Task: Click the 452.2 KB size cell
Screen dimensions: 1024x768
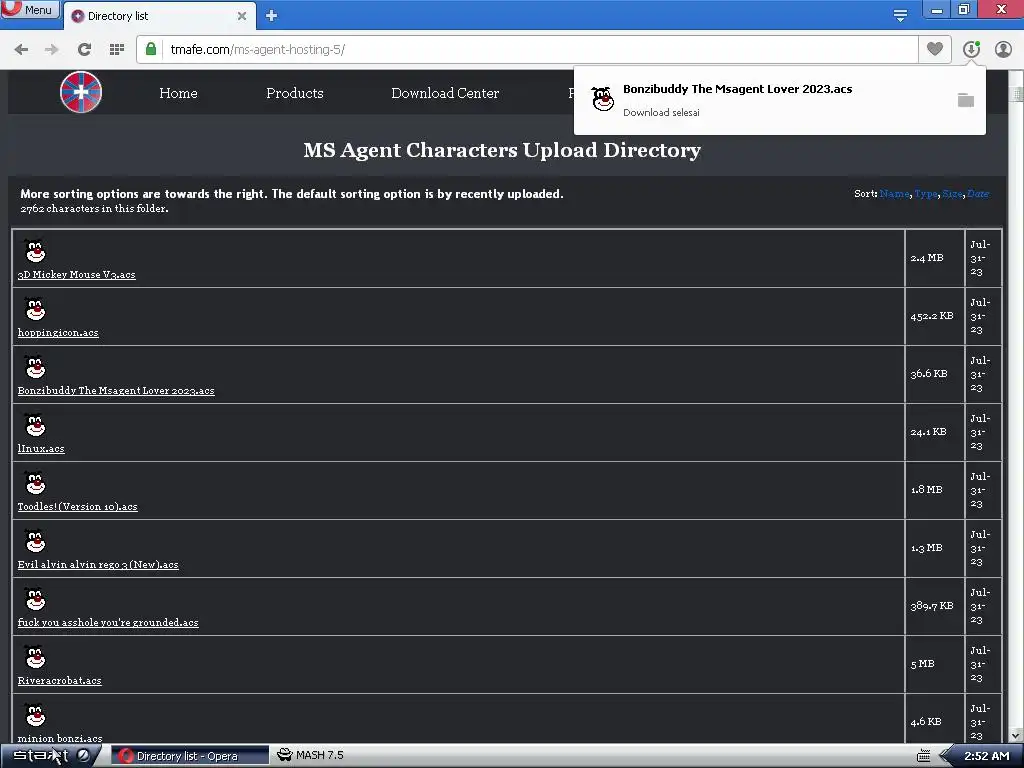Action: point(935,316)
